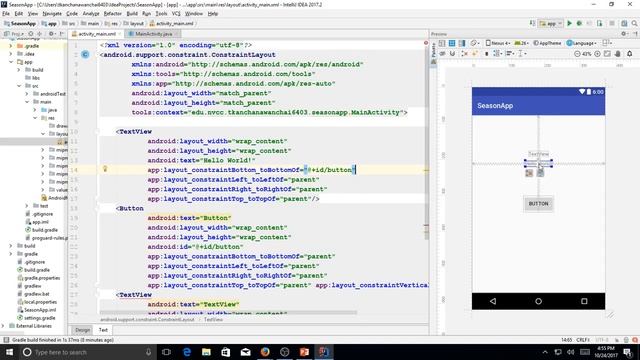Click infer constraints wand icon

click(475, 53)
